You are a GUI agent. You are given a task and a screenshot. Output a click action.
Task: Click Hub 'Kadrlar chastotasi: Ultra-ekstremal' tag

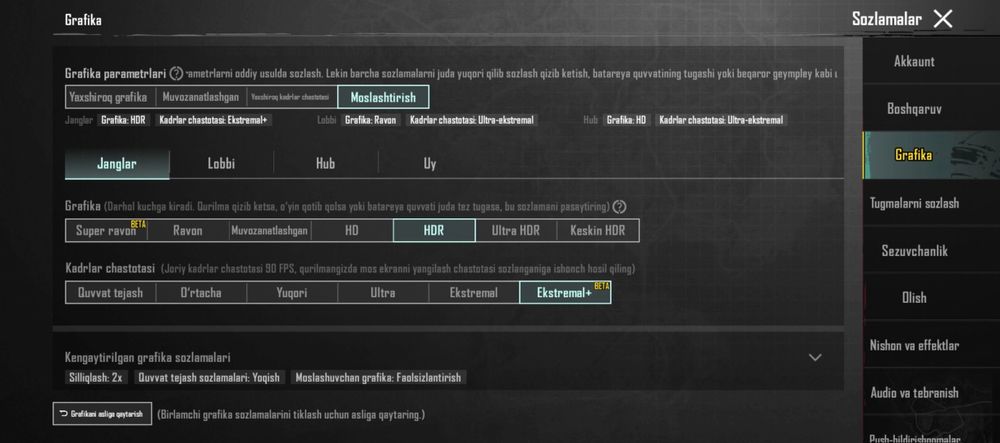pos(721,120)
